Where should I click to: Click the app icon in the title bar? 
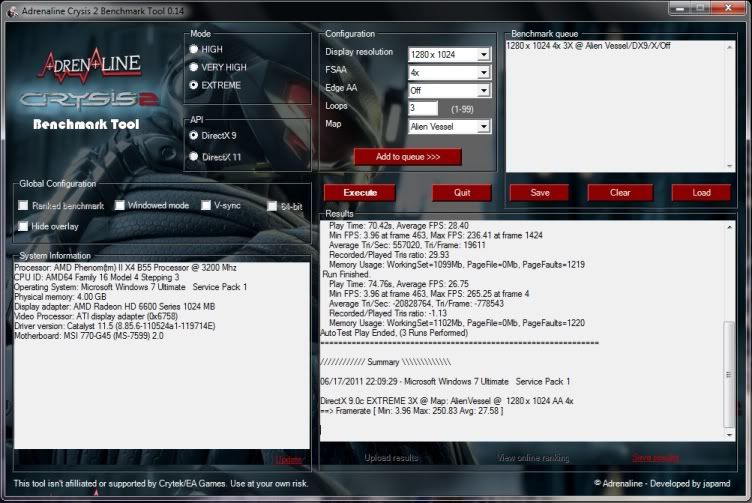(x=12, y=11)
